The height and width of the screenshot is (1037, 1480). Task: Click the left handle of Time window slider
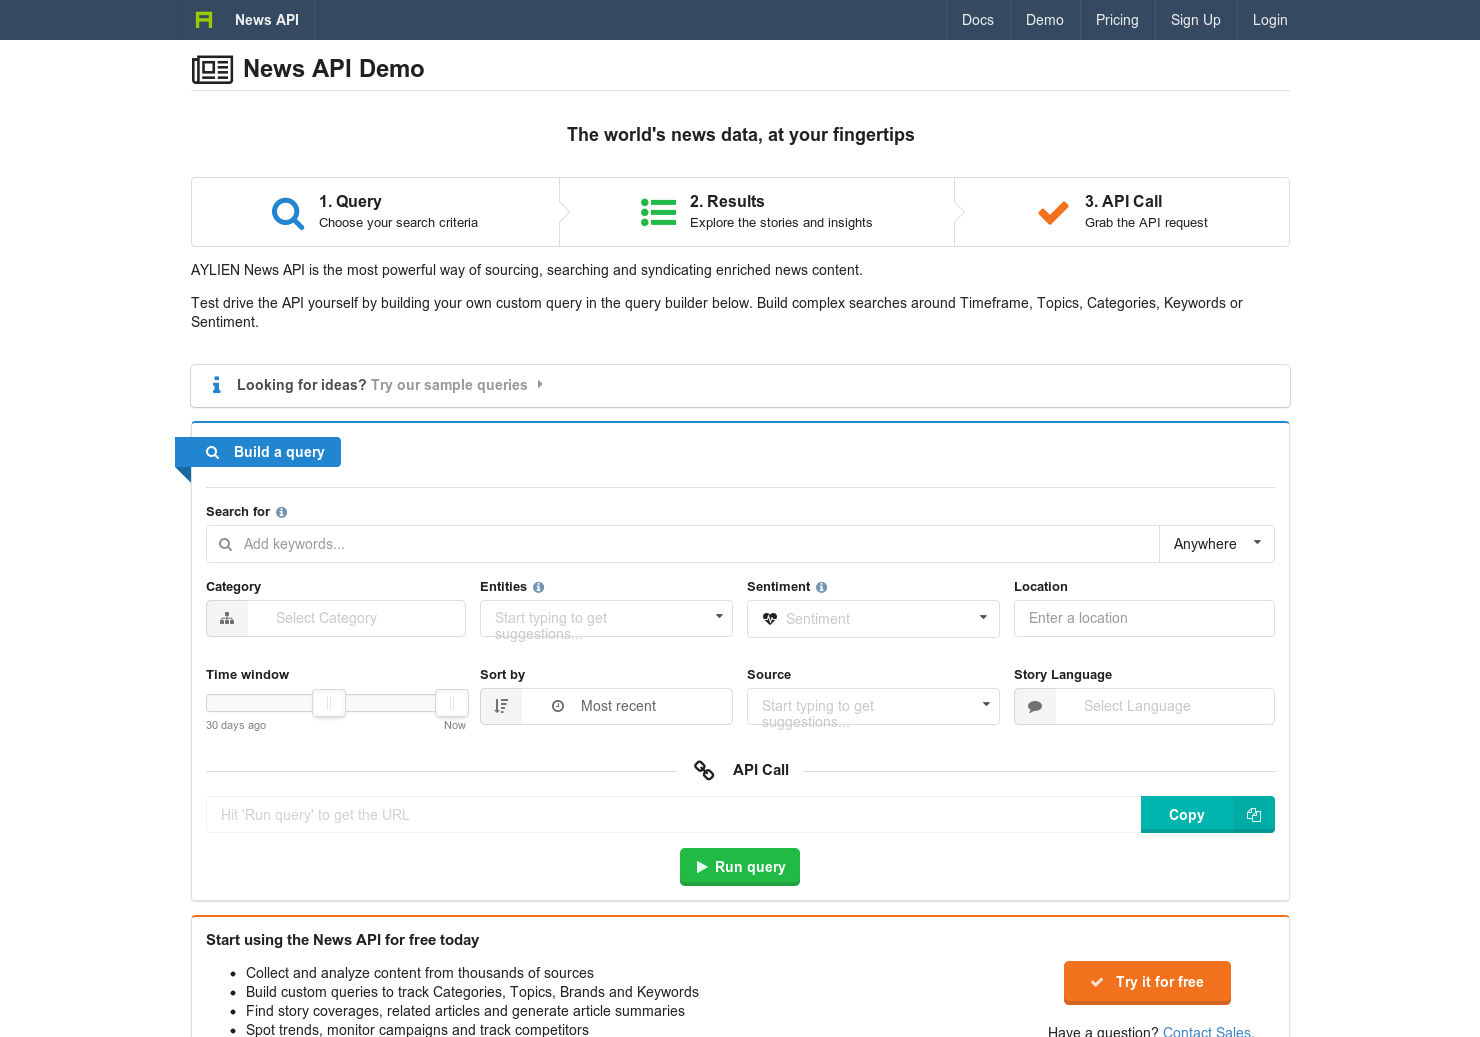pyautogui.click(x=329, y=703)
